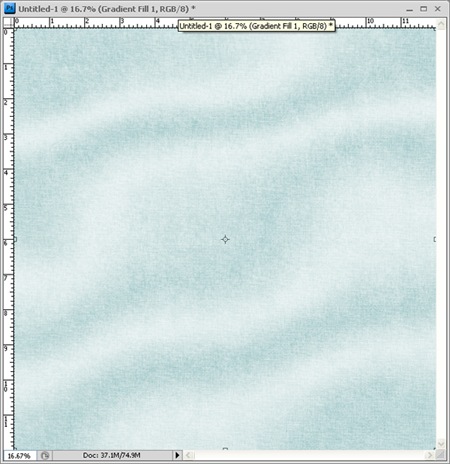
Task: Click the Doc: 37.1M/74.9M status text
Action: 111,455
